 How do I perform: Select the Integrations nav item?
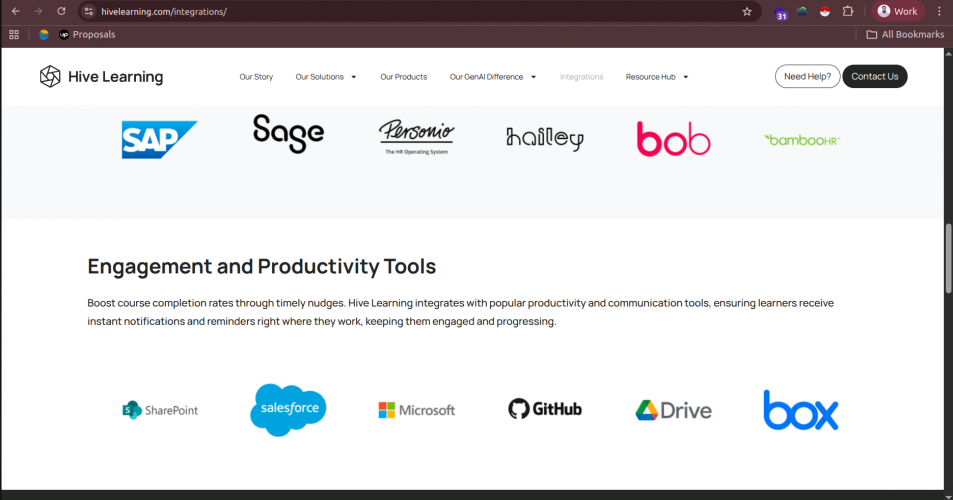(x=582, y=77)
